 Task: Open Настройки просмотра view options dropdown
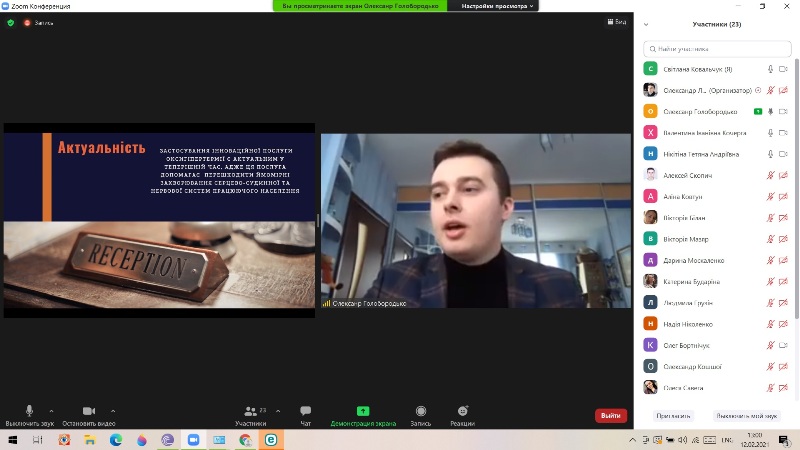[x=497, y=6]
